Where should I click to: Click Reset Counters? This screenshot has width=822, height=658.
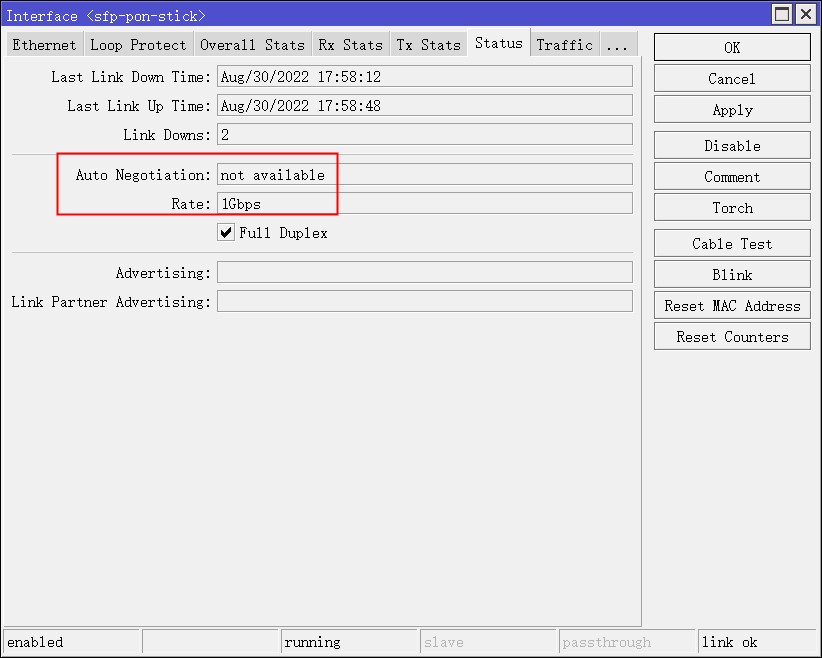click(732, 337)
